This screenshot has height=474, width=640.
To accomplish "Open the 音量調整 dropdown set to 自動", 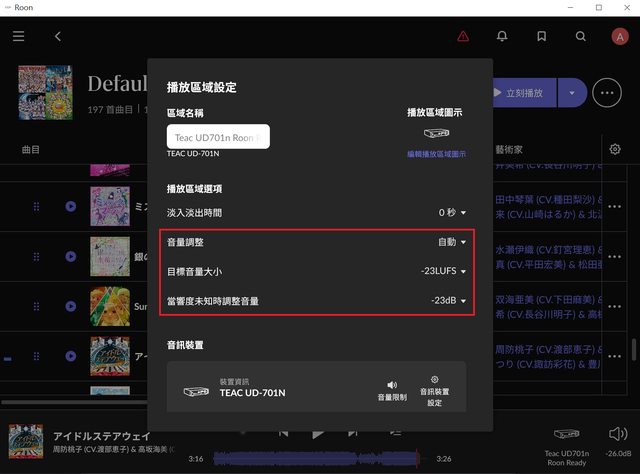I will tap(452, 242).
